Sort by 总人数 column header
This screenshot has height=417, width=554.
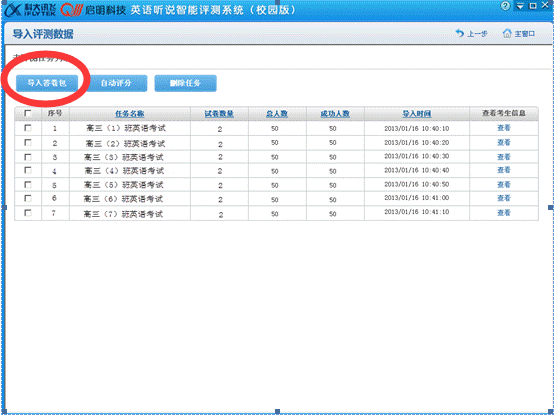click(x=277, y=114)
